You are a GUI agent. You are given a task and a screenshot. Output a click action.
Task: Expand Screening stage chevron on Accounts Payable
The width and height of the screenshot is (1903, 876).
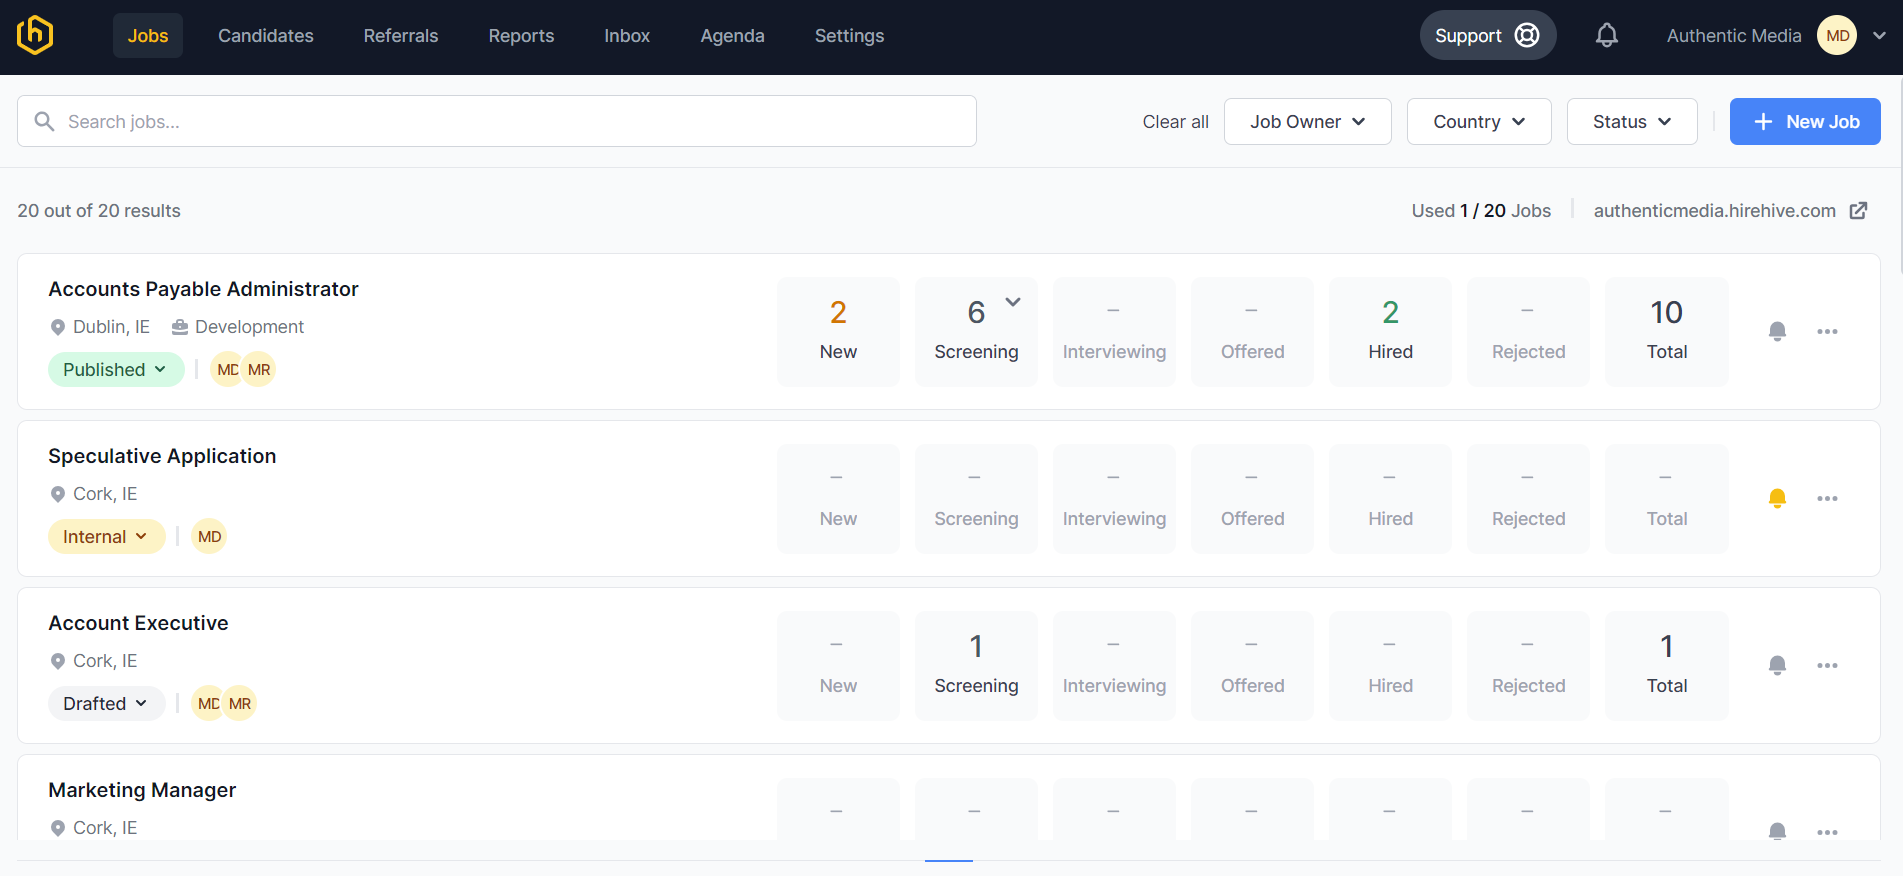coord(1013,302)
